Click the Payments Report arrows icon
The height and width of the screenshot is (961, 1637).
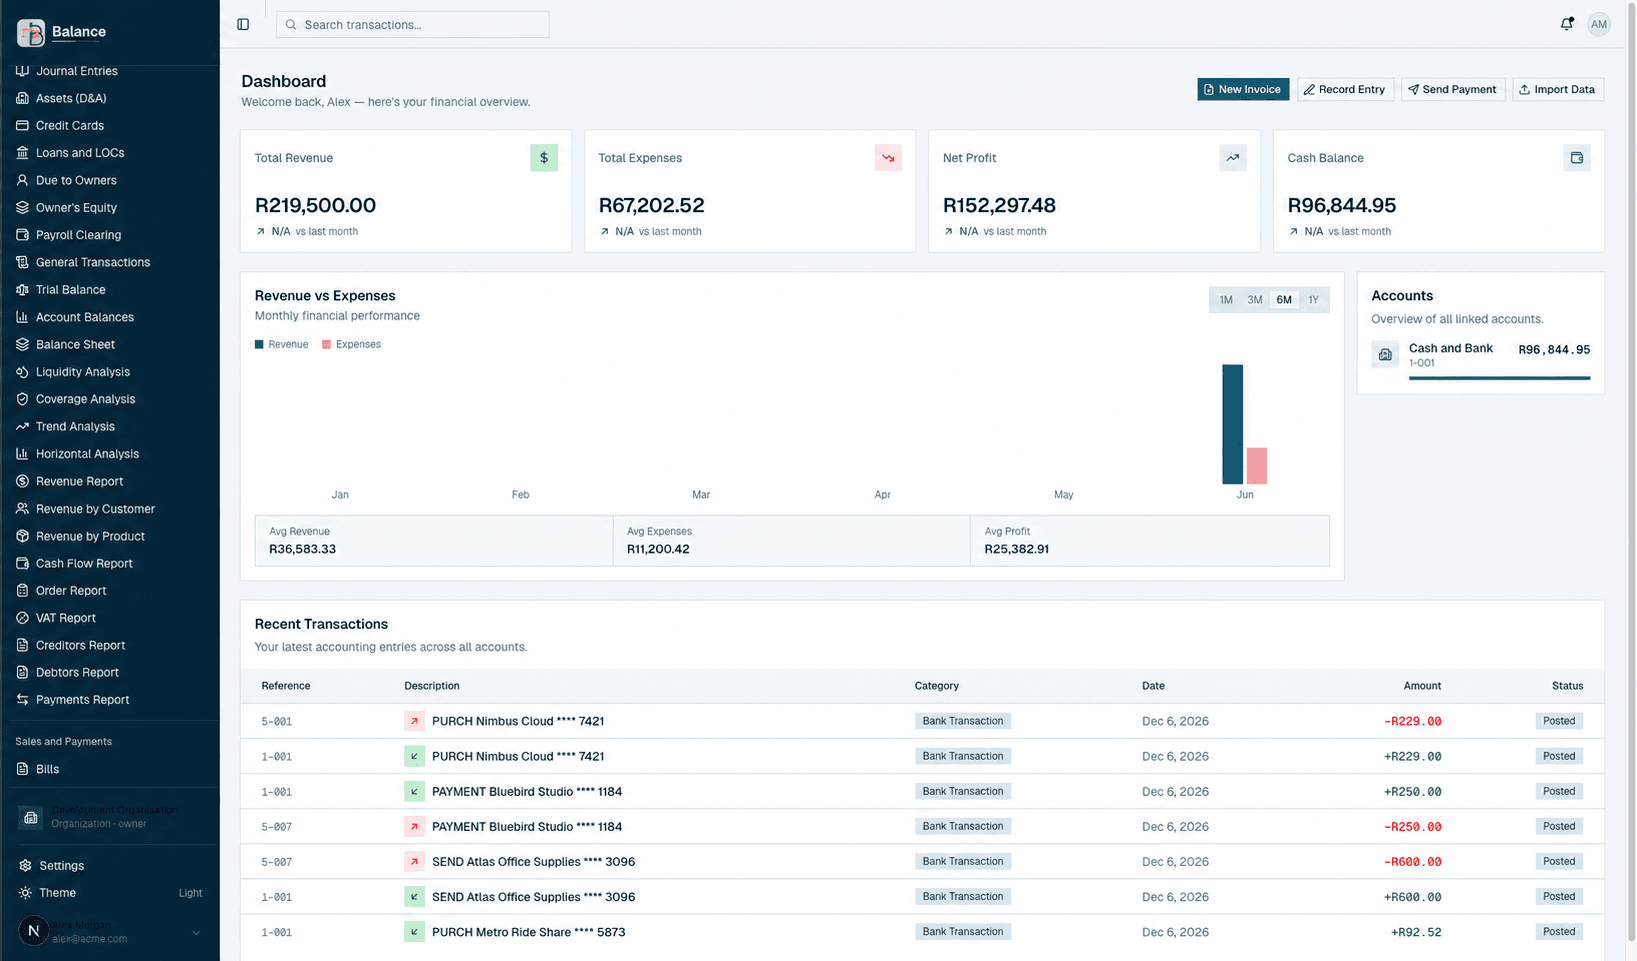[22, 700]
